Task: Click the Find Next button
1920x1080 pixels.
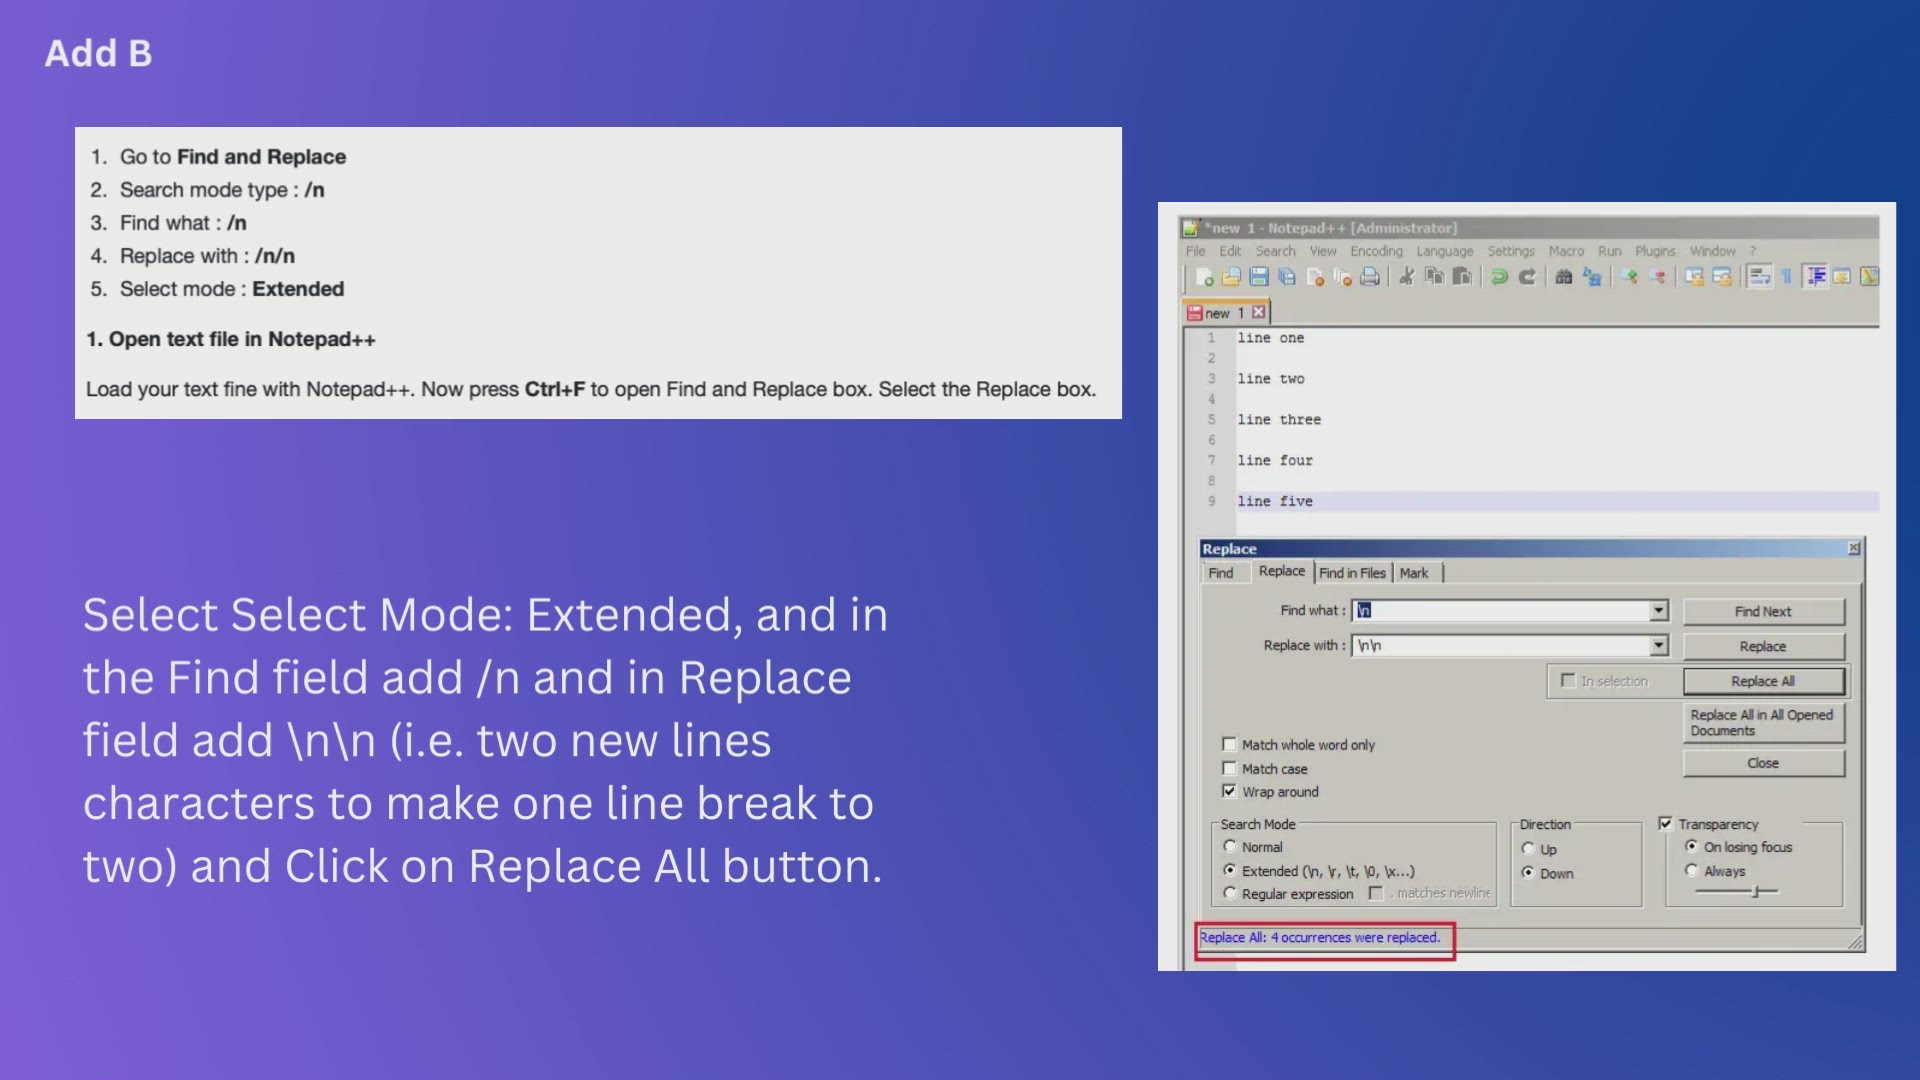Action: pos(1763,611)
